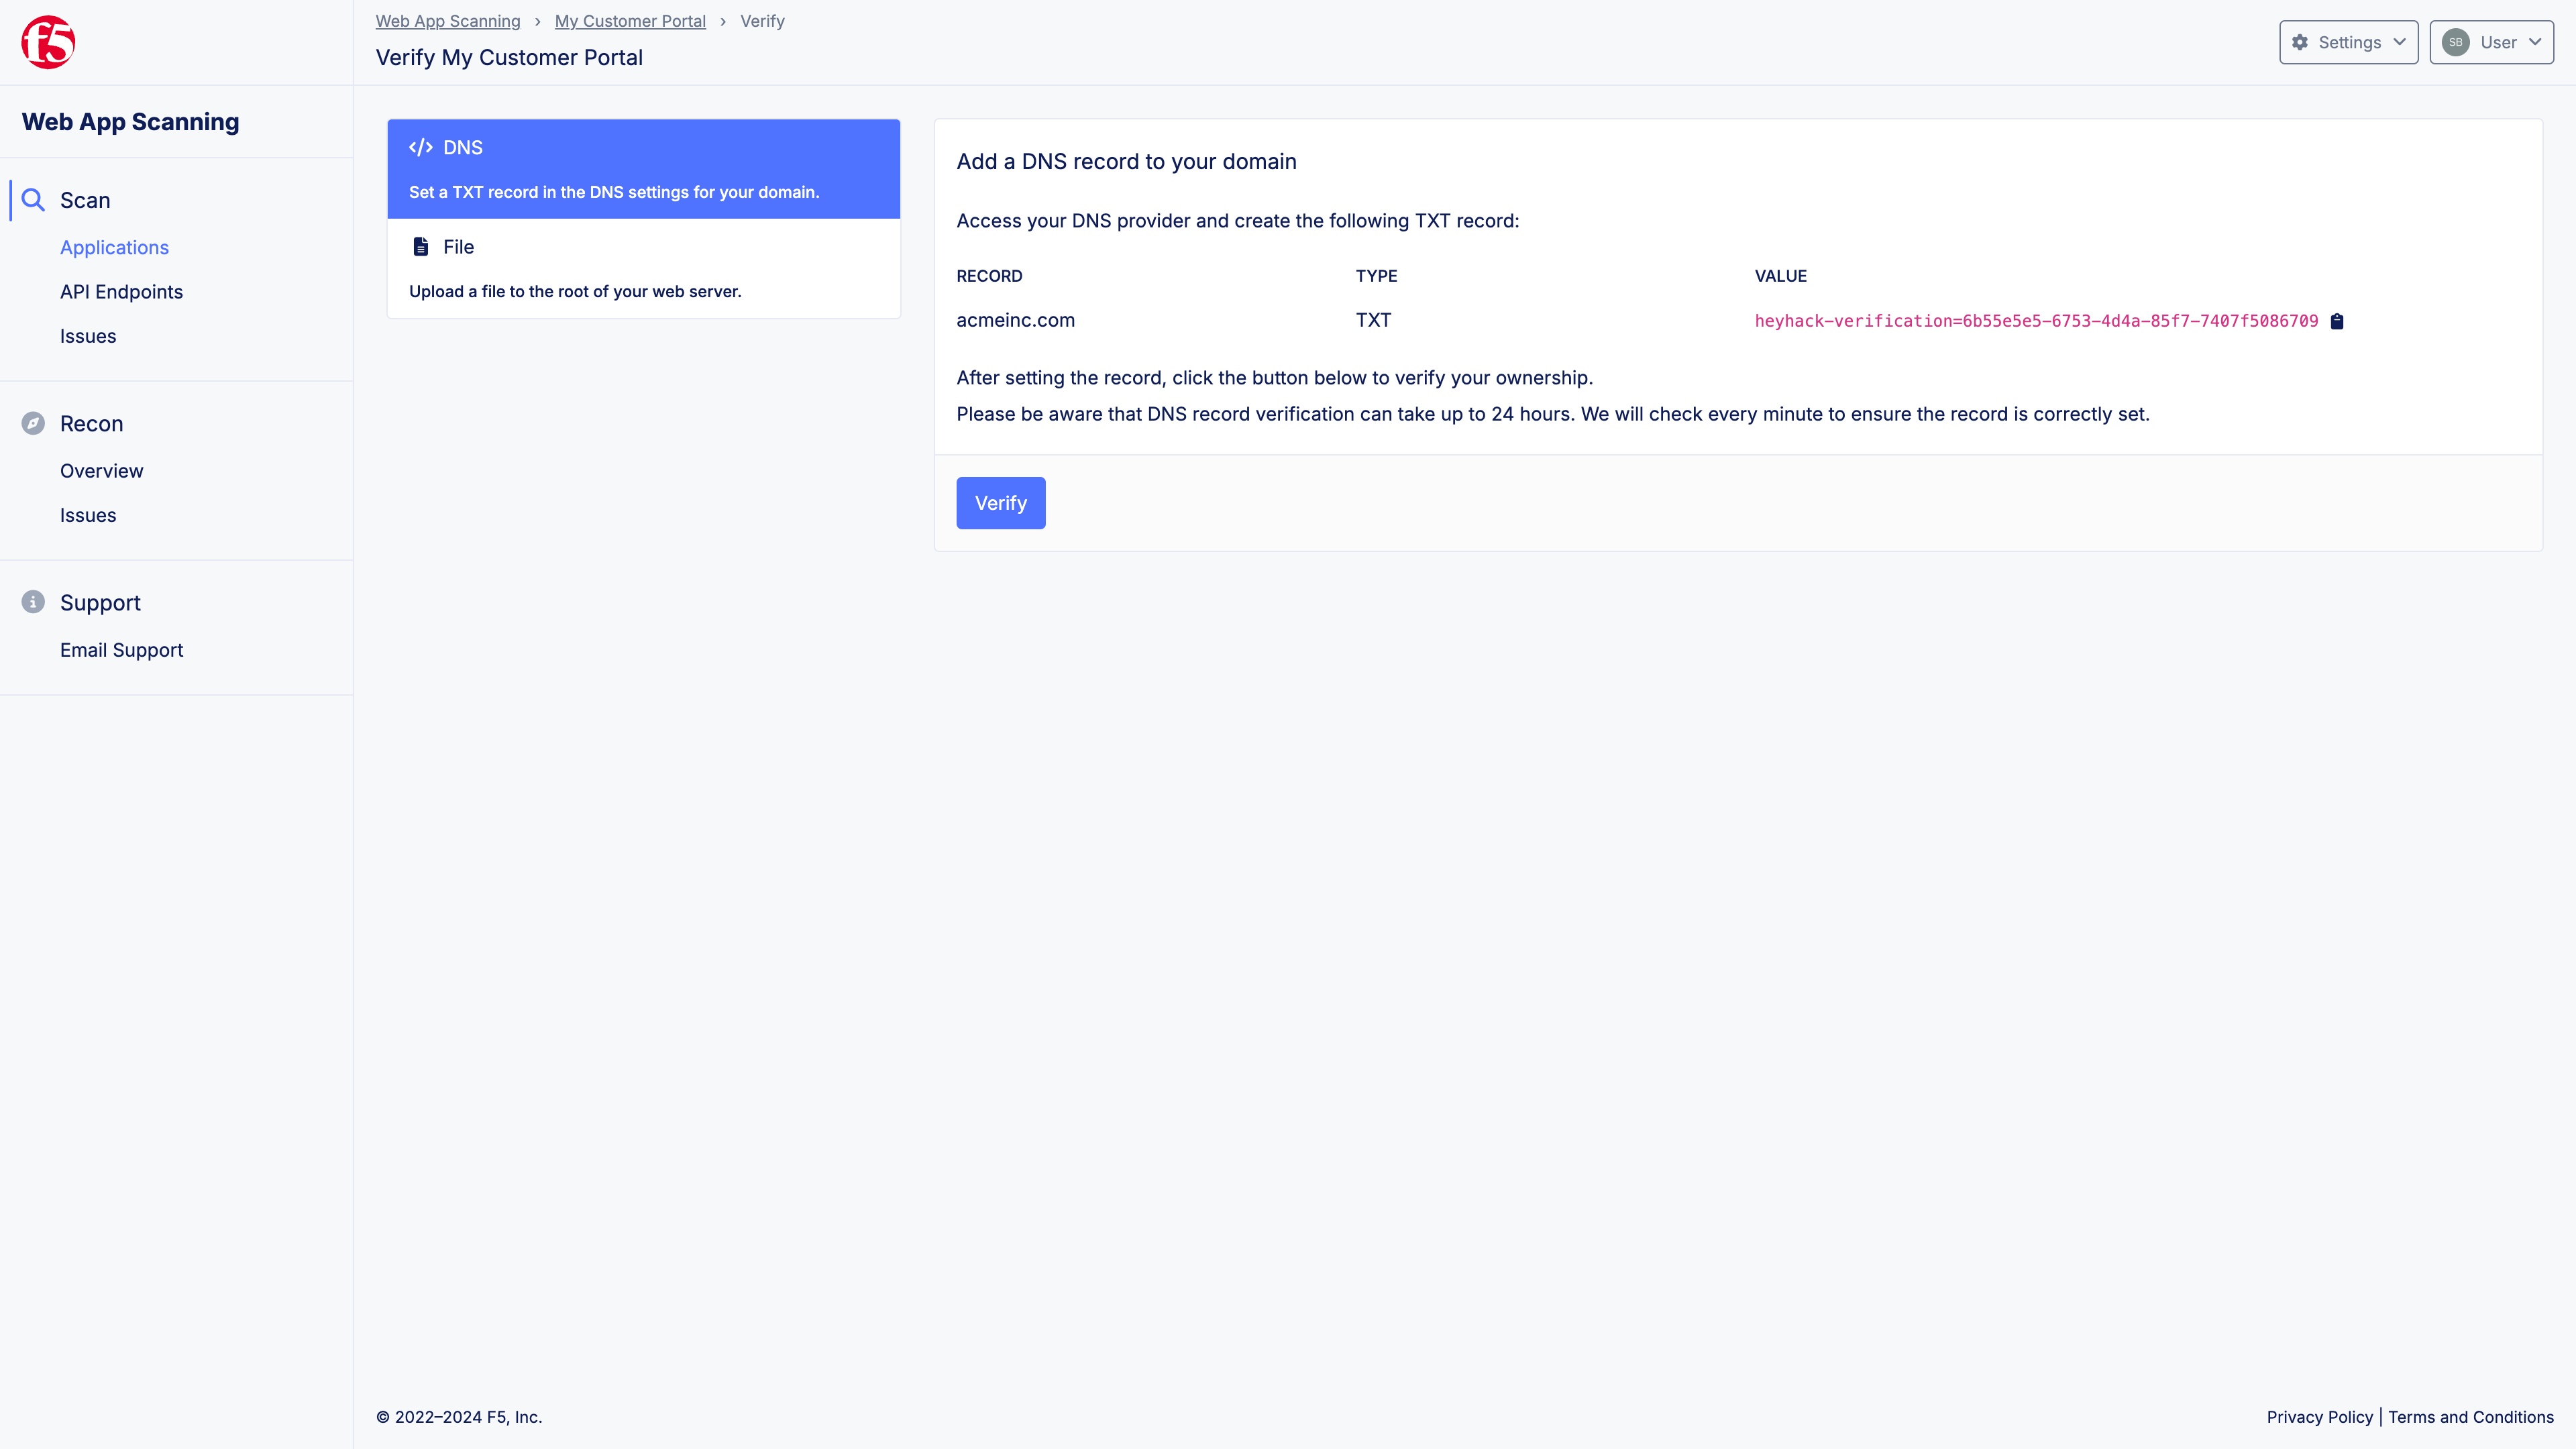Open the Recon Overview page
2576x1449 pixels.
tap(101, 471)
